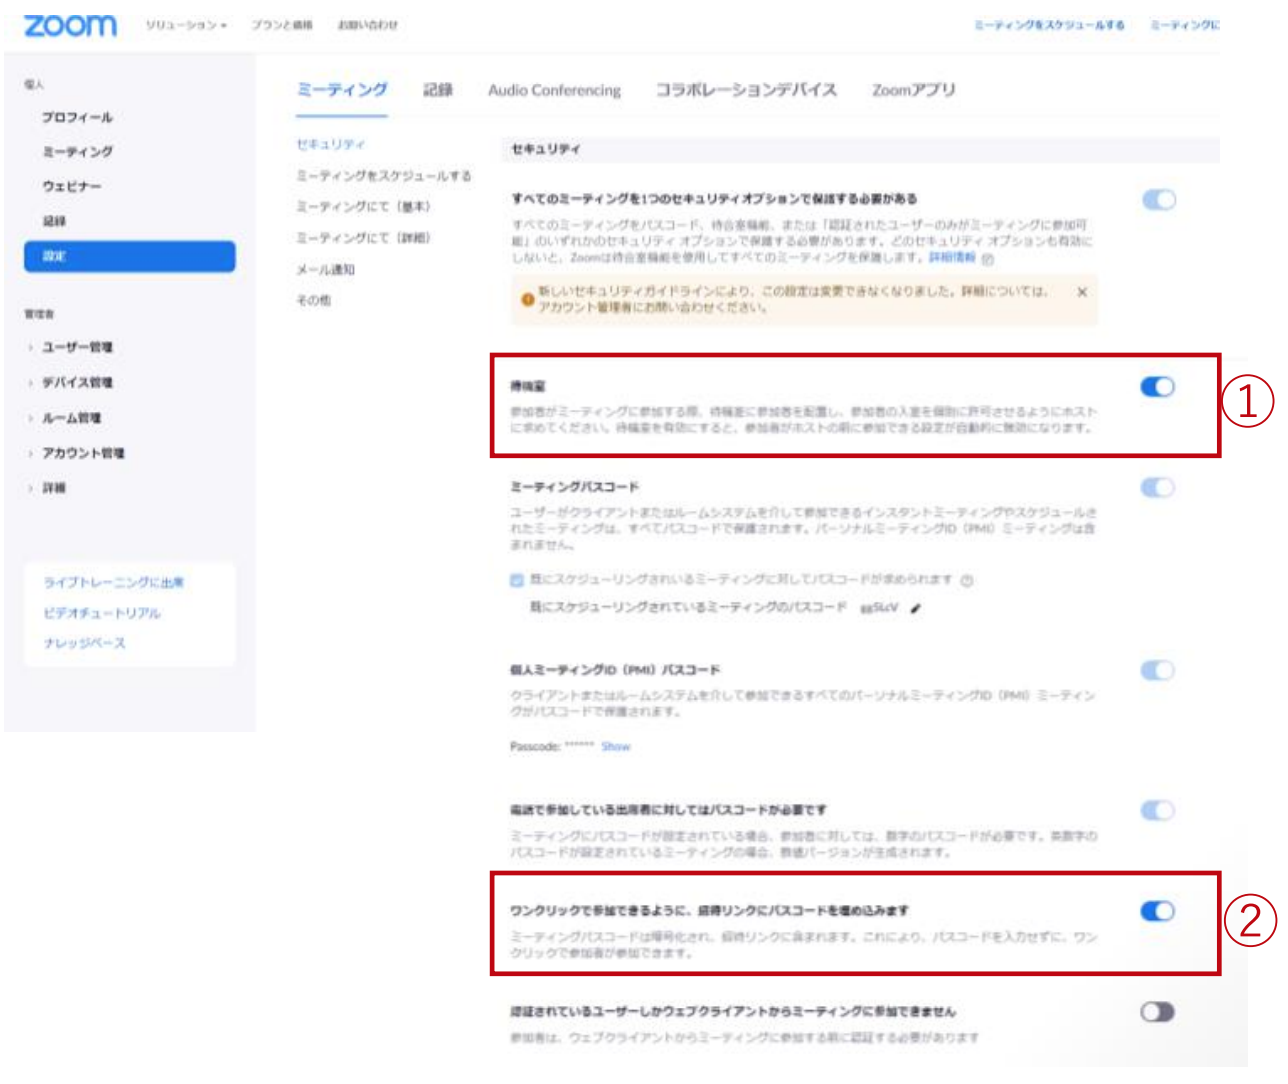Expand the アカウント管理 section
1288x1084 pixels.
tap(82, 453)
